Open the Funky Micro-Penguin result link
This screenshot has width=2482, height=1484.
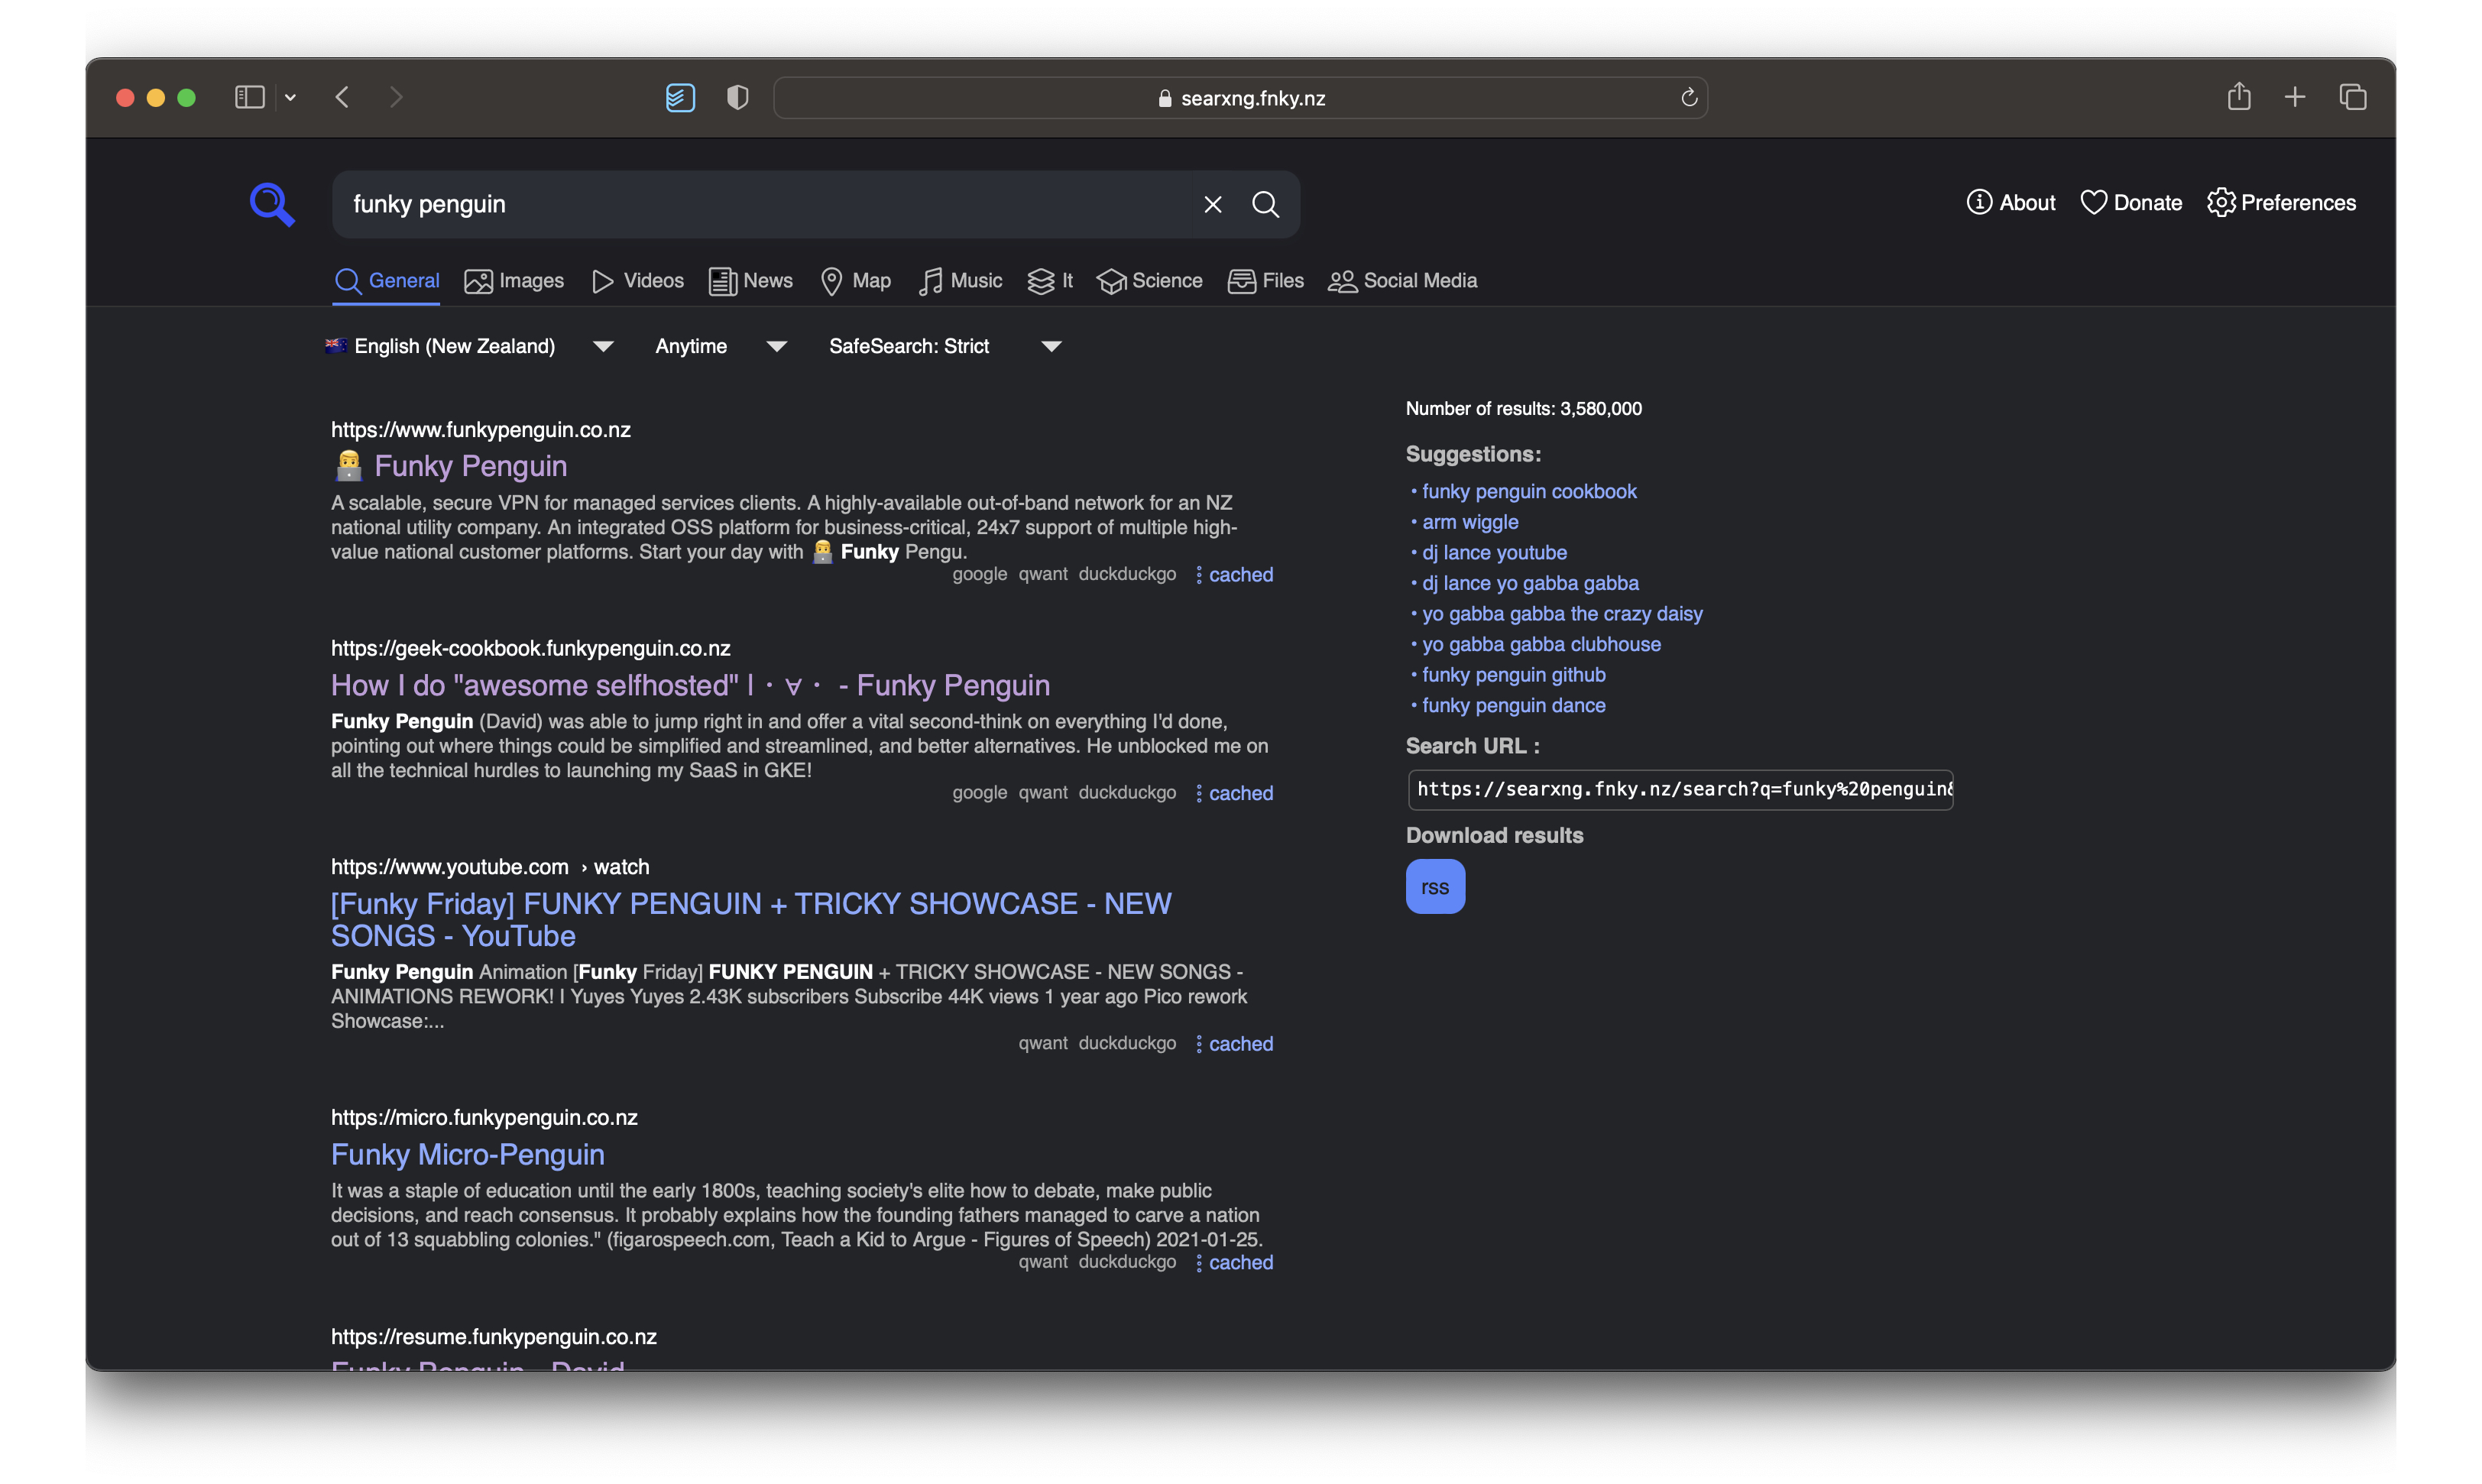tap(467, 1154)
